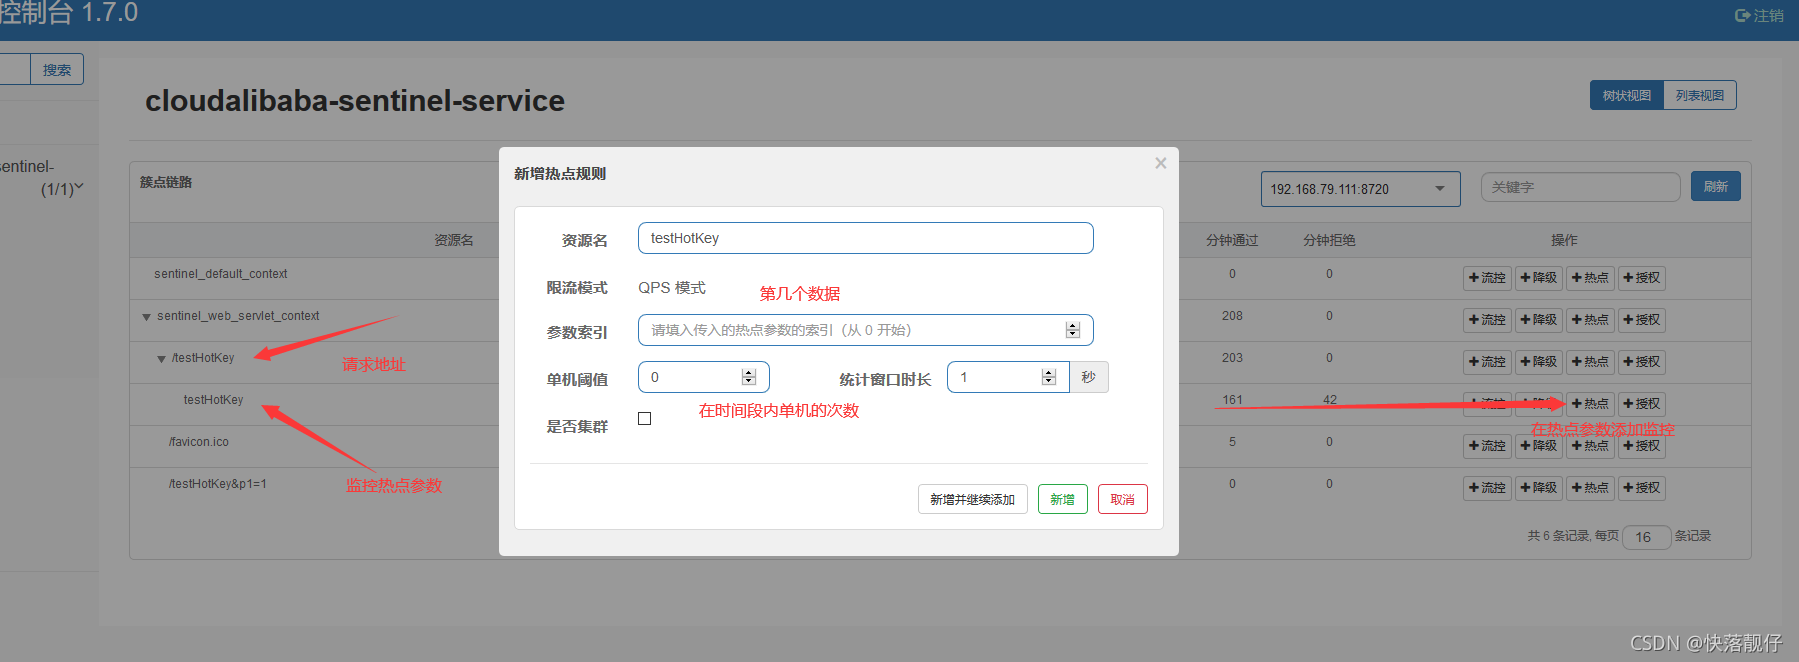The width and height of the screenshot is (1799, 662).
Task: Add 热点 for sentinel_default_context row
Action: click(1590, 278)
